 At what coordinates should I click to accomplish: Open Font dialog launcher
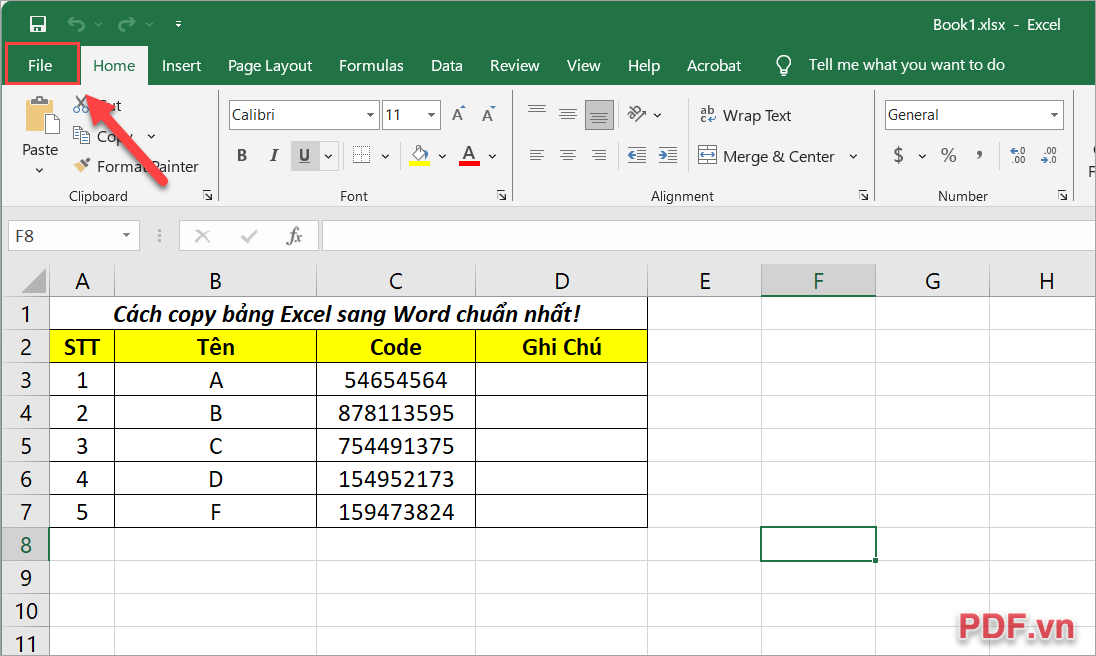coord(501,196)
